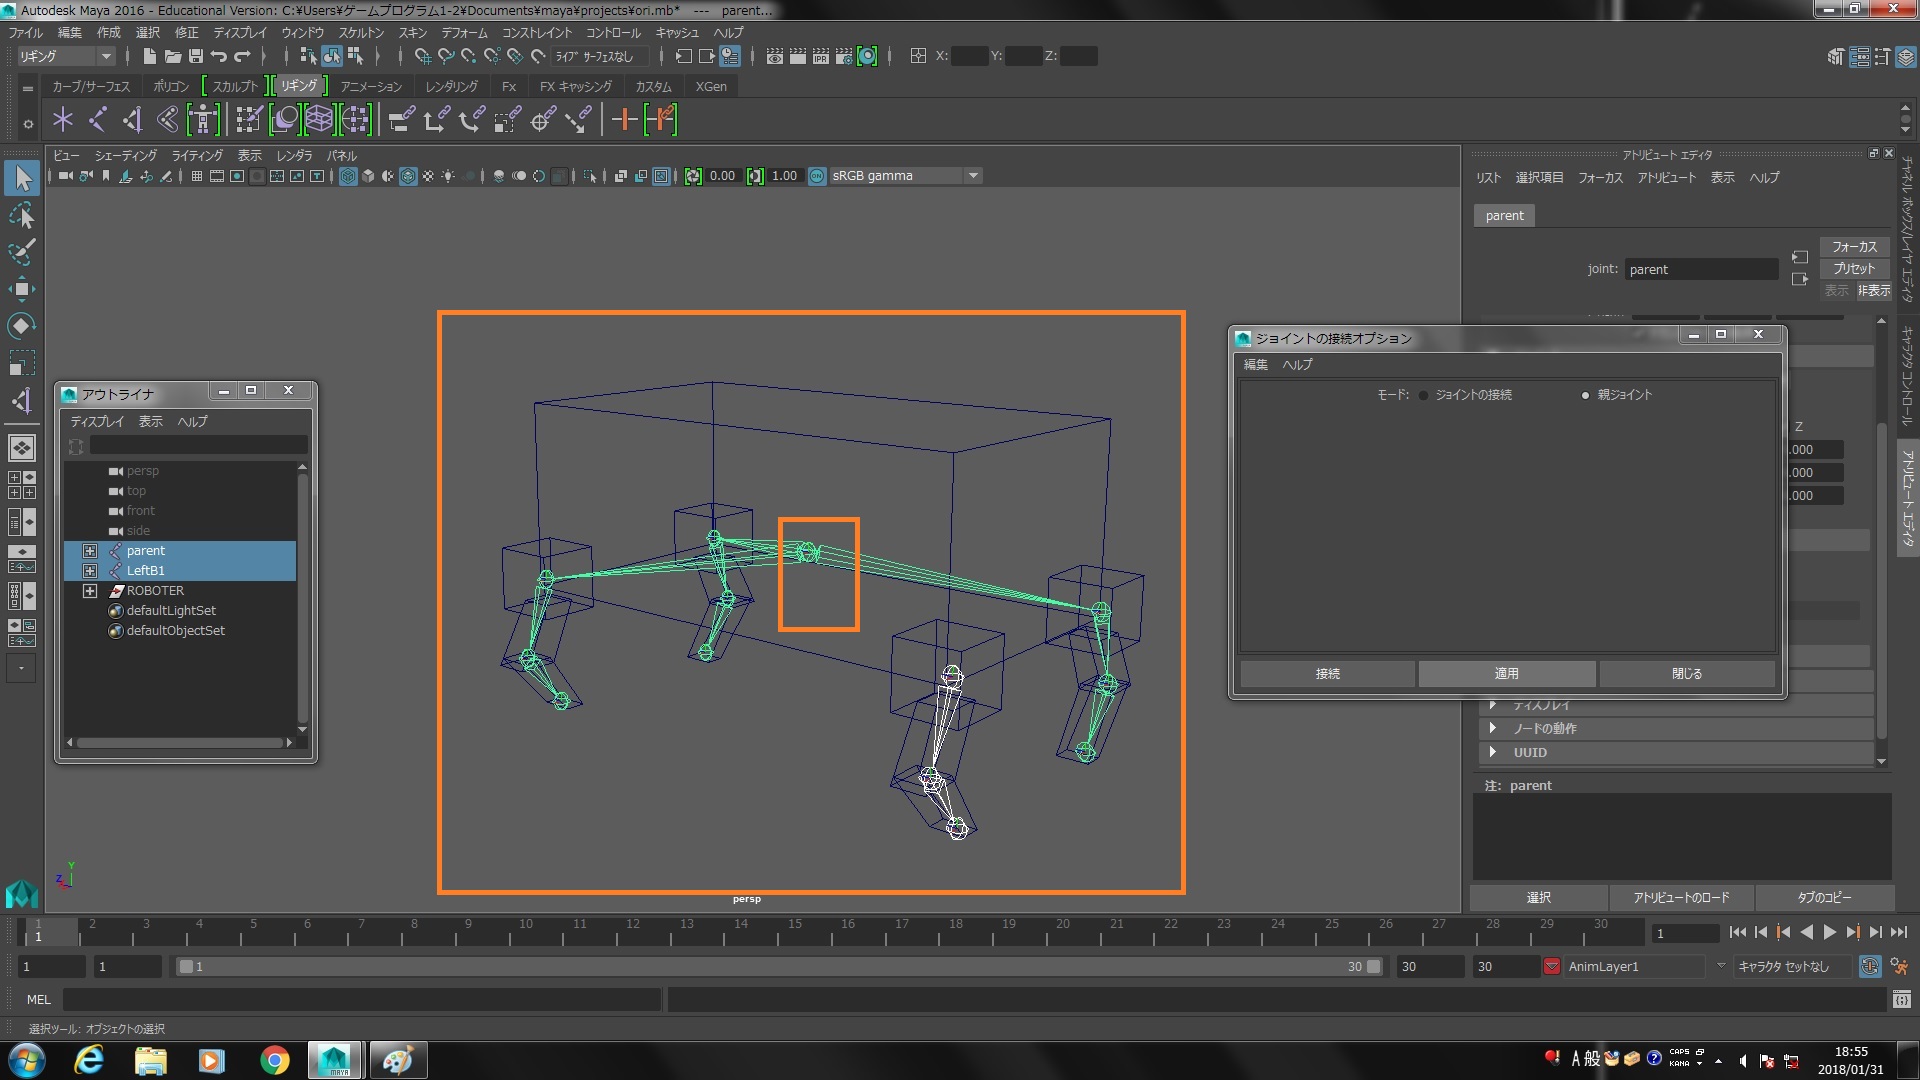Switch to the アニメーション shelf tab
Viewport: 1920px width, 1080px height.
371,87
